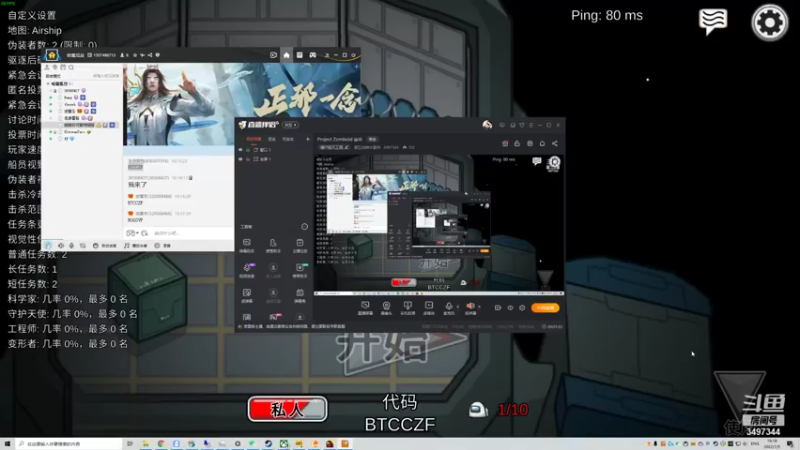Click the contacts icon above the channel list
Viewport: 800px width, 450px height.
47,67
